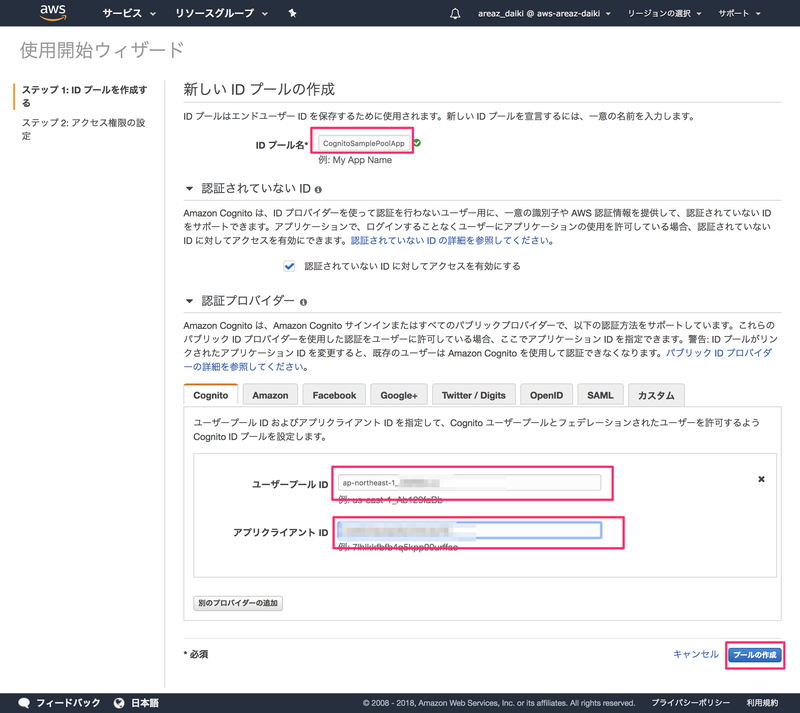Open the notifications bell icon
Screen dimensions: 800x713
[455, 14]
